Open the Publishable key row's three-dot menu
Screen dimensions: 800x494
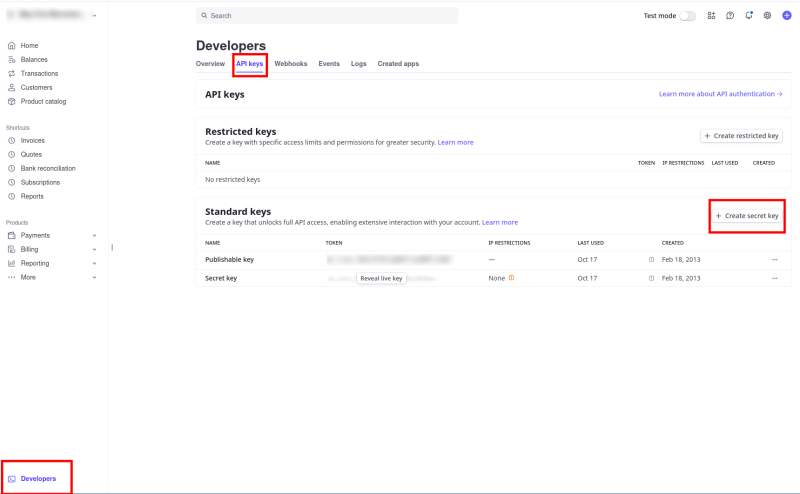pos(774,260)
